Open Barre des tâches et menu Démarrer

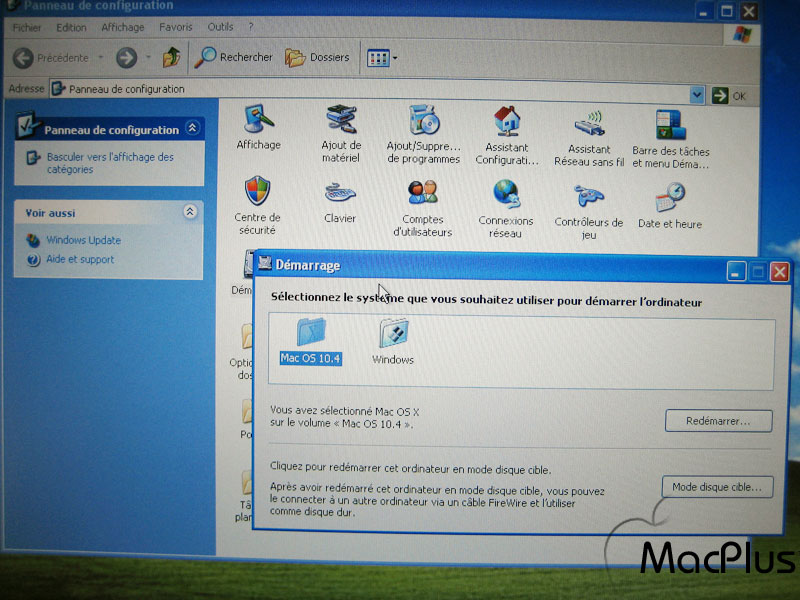pyautogui.click(x=670, y=139)
